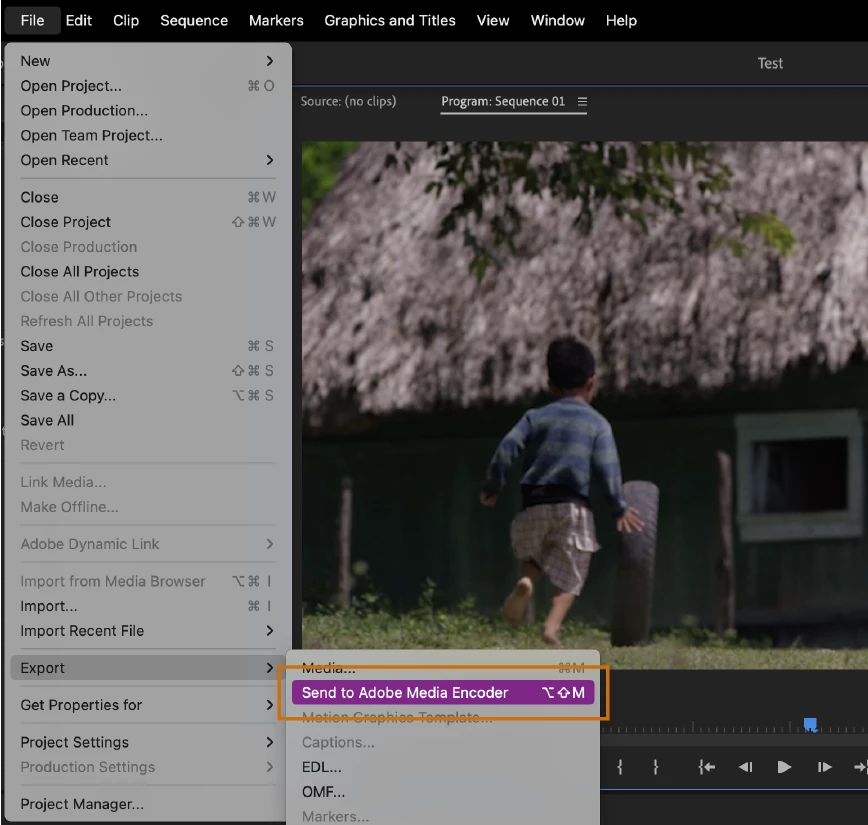Open the Sequence menu

pos(194,20)
